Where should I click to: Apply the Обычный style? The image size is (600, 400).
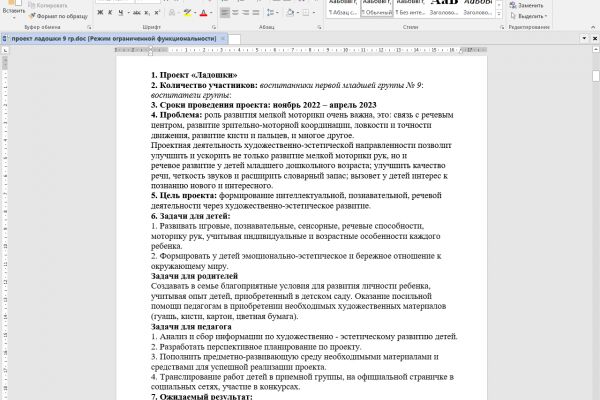[377, 9]
